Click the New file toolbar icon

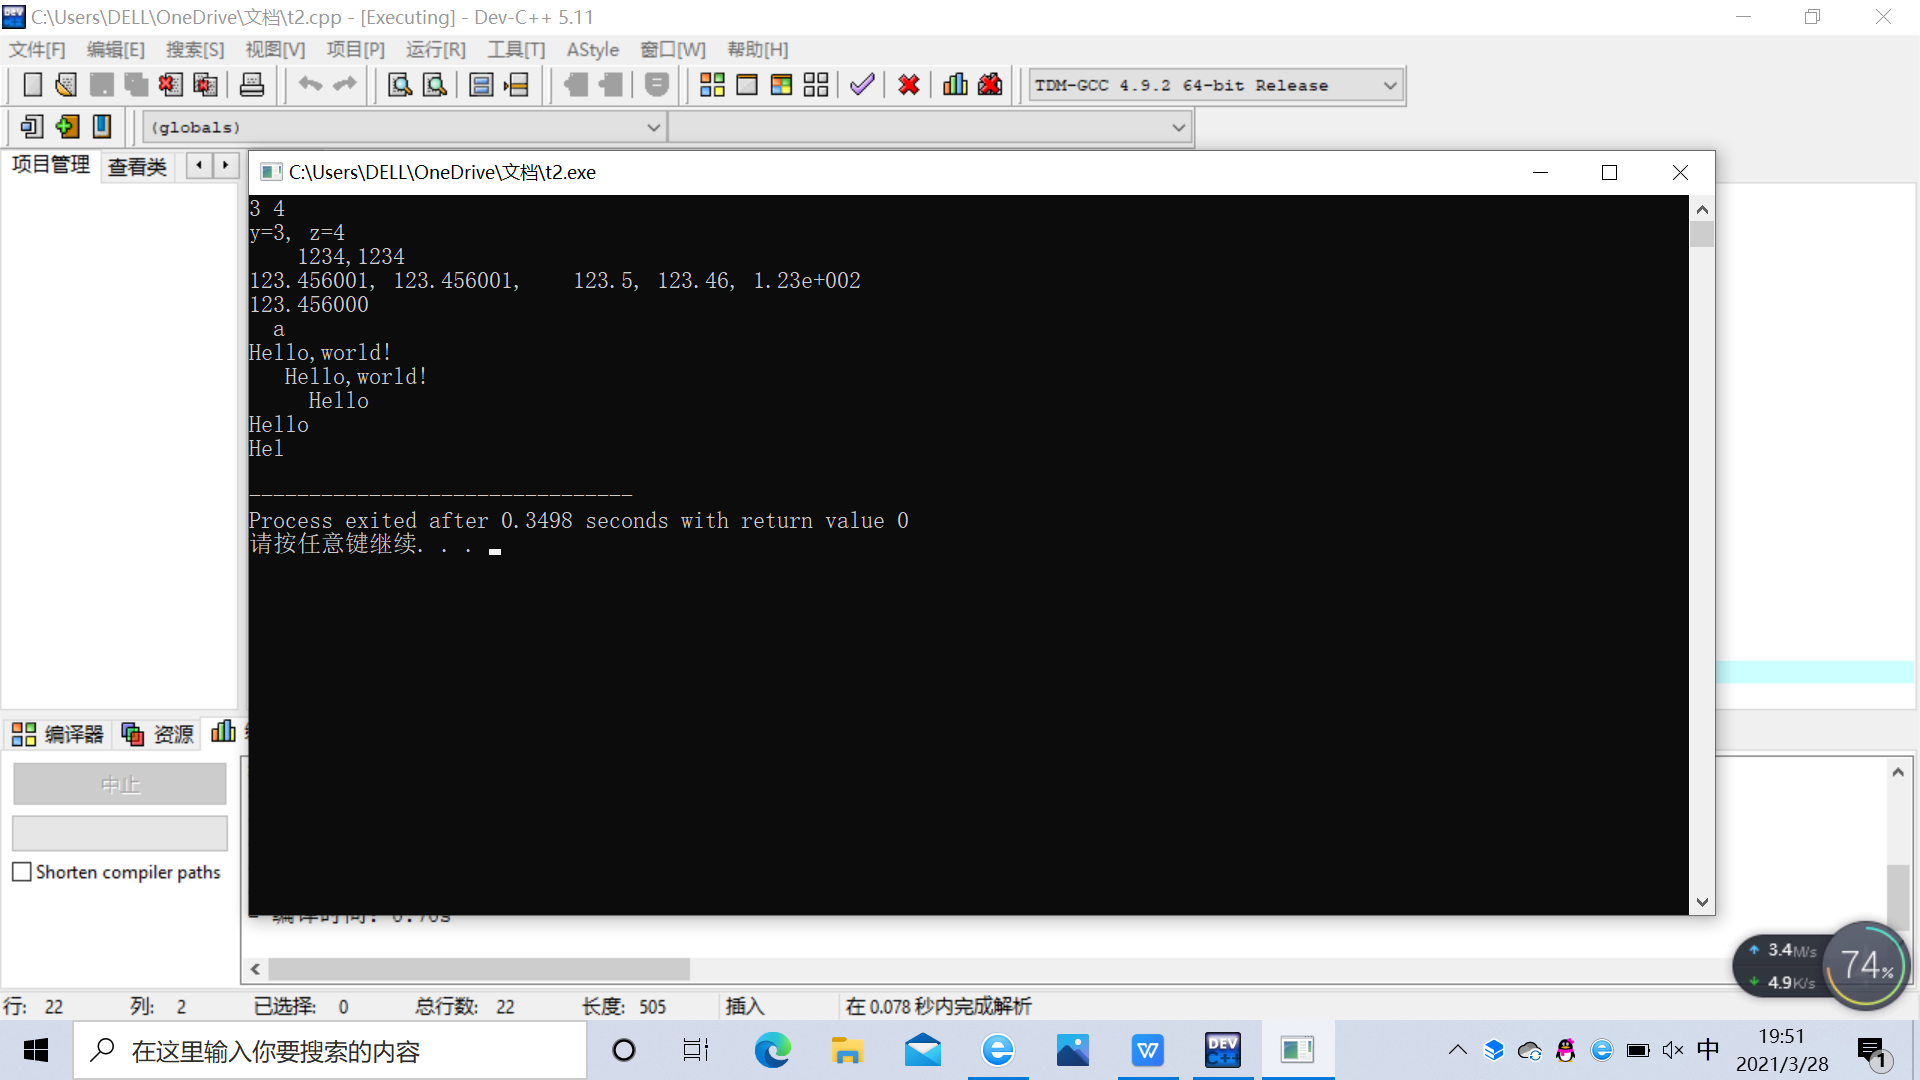pos(32,85)
